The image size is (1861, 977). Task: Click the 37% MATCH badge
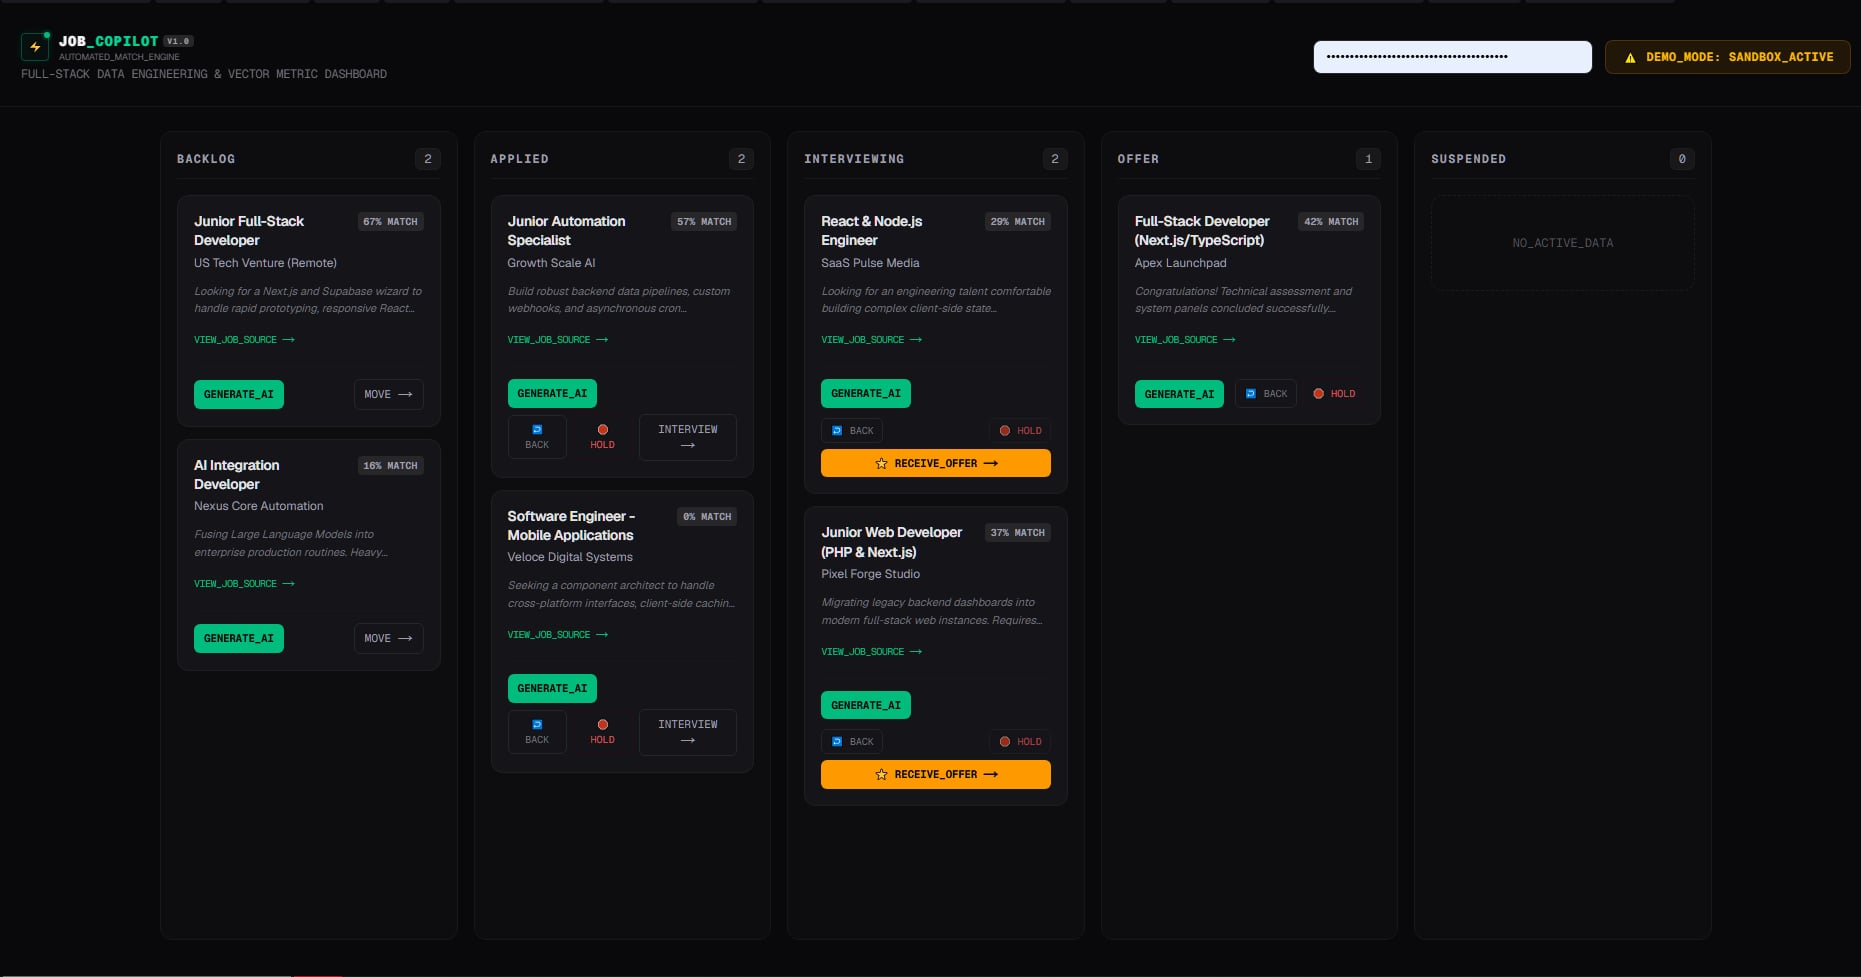1018,533
